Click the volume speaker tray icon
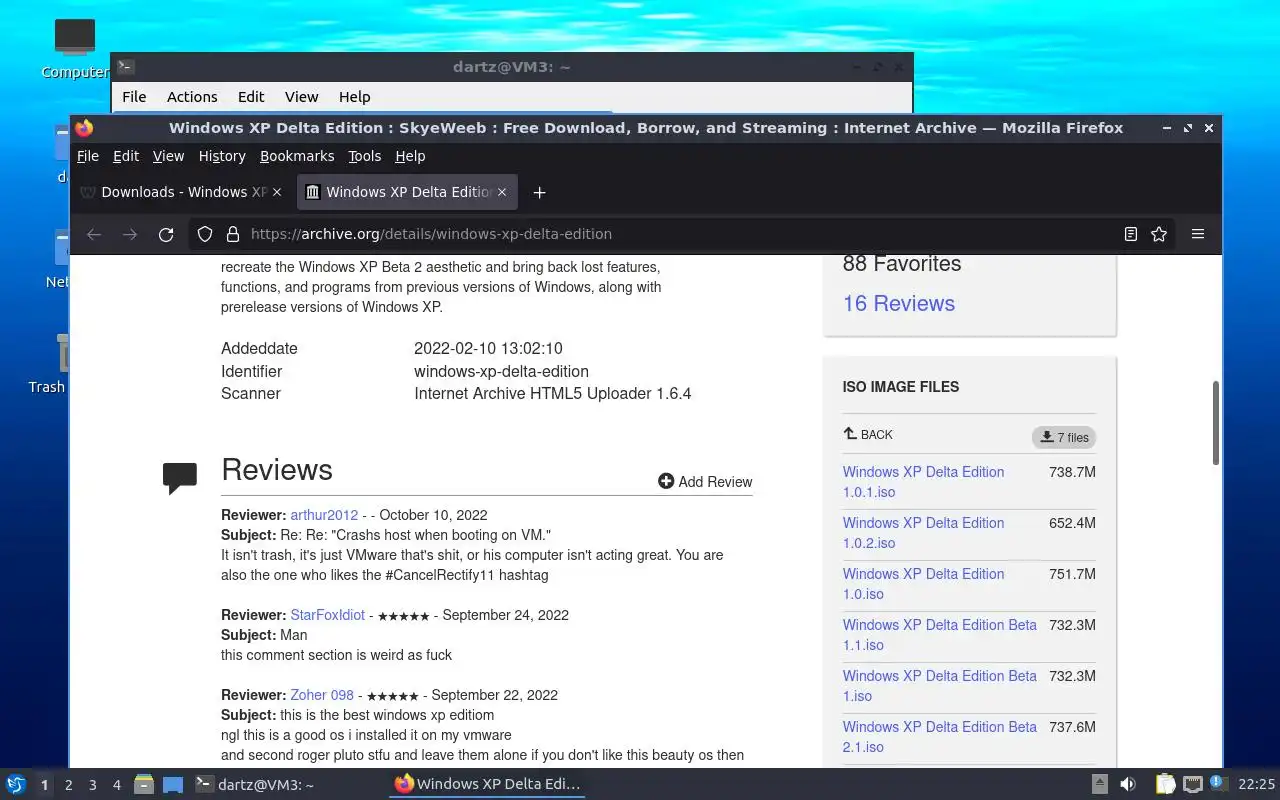This screenshot has width=1280, height=800. point(1127,785)
